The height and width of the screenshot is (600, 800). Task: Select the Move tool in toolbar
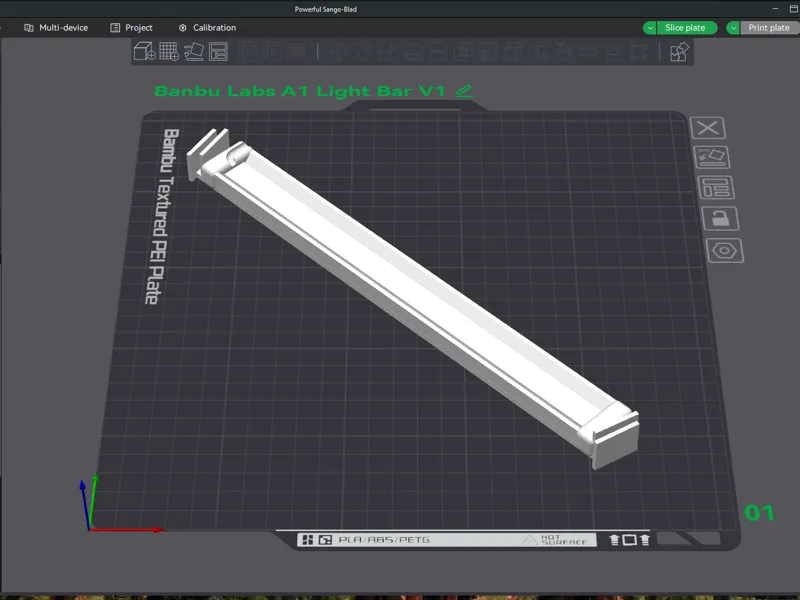pos(338,52)
